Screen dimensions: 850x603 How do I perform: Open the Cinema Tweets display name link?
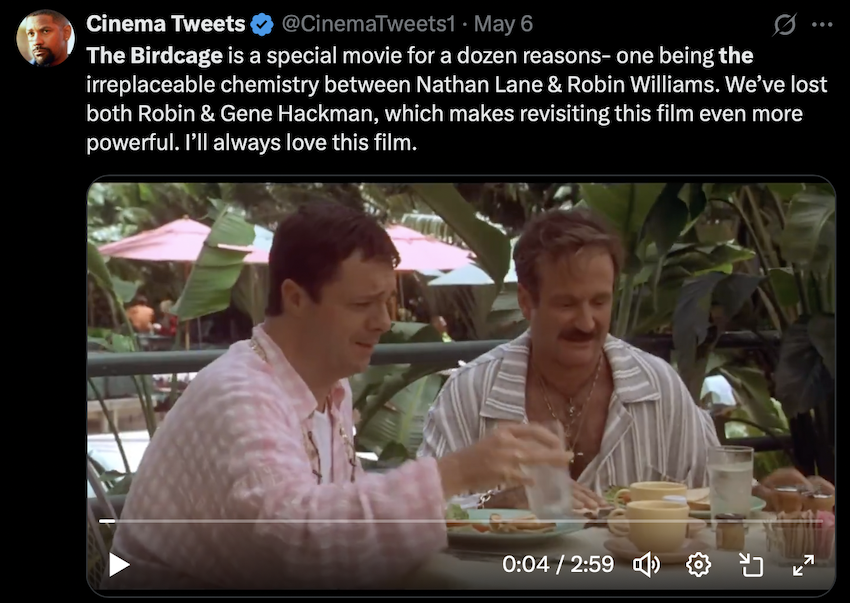click(166, 24)
